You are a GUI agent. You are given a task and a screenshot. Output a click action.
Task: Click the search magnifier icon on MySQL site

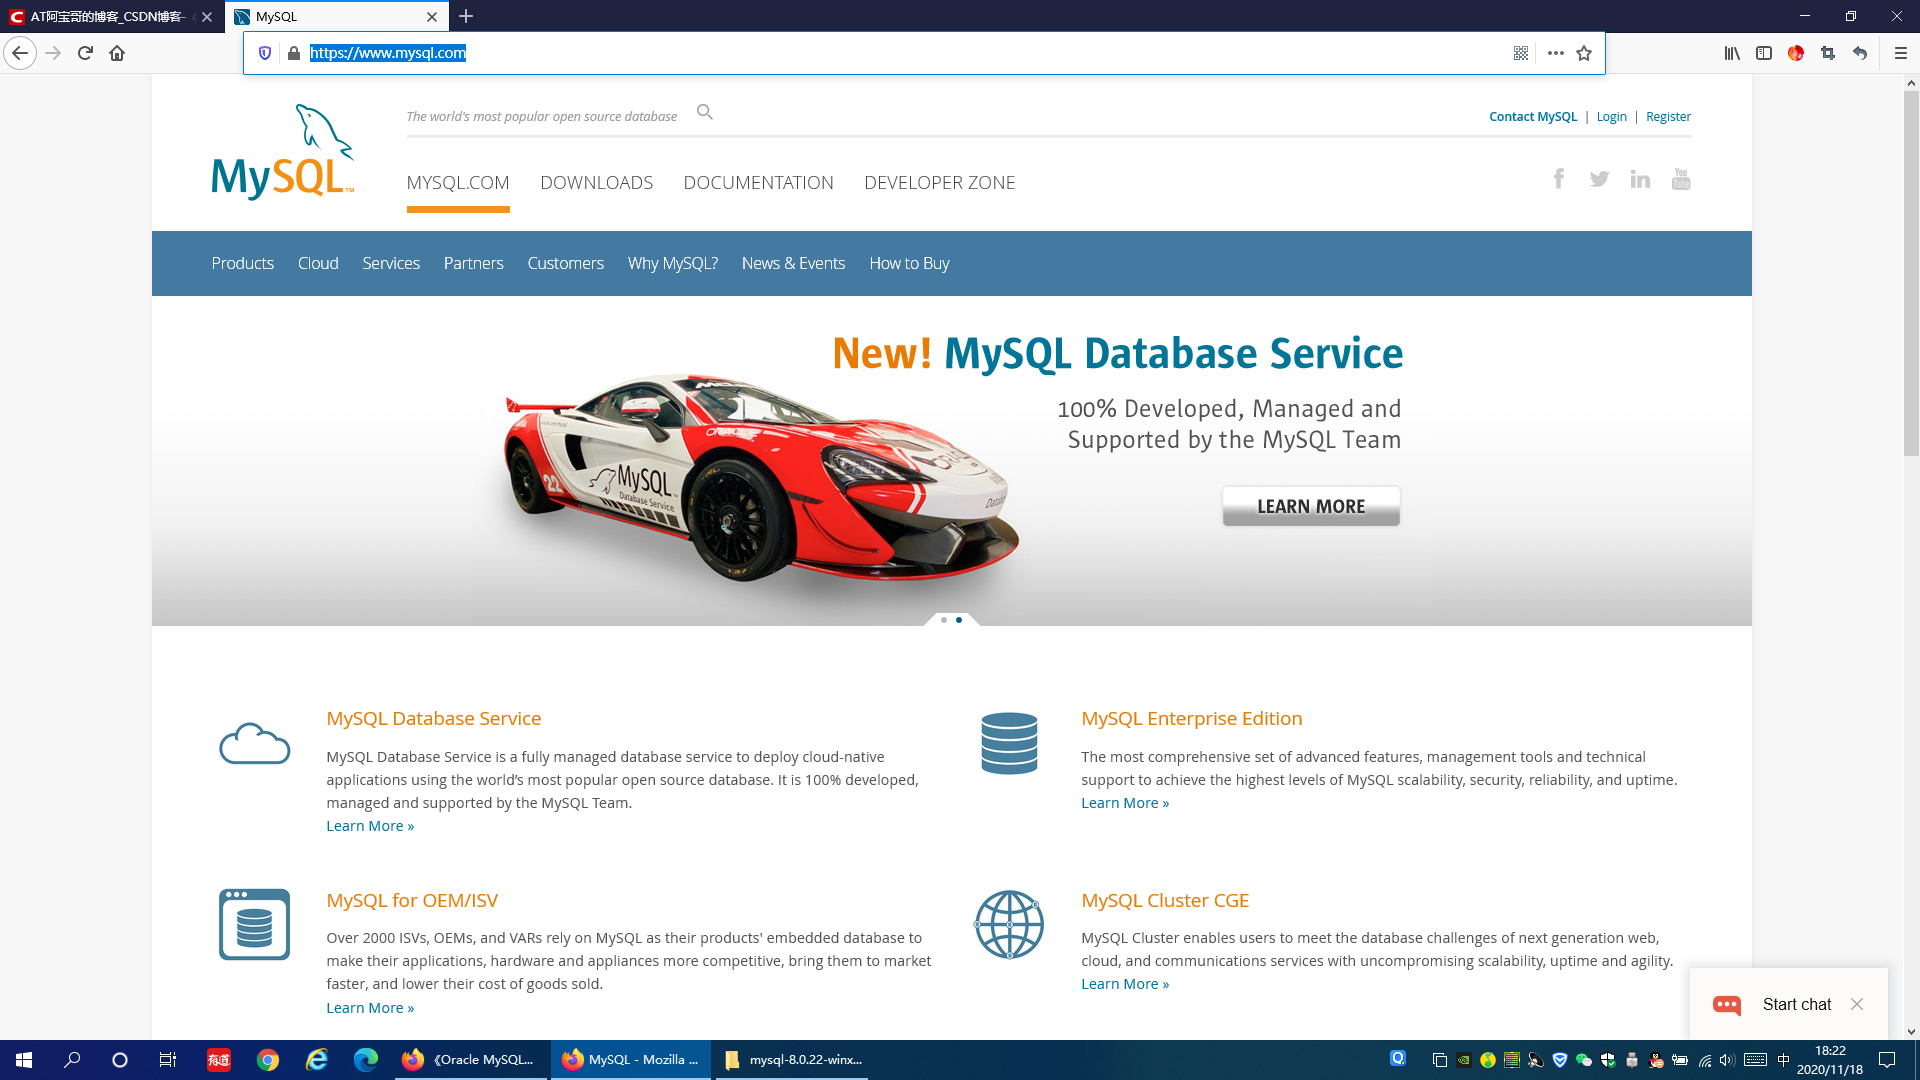pyautogui.click(x=705, y=112)
